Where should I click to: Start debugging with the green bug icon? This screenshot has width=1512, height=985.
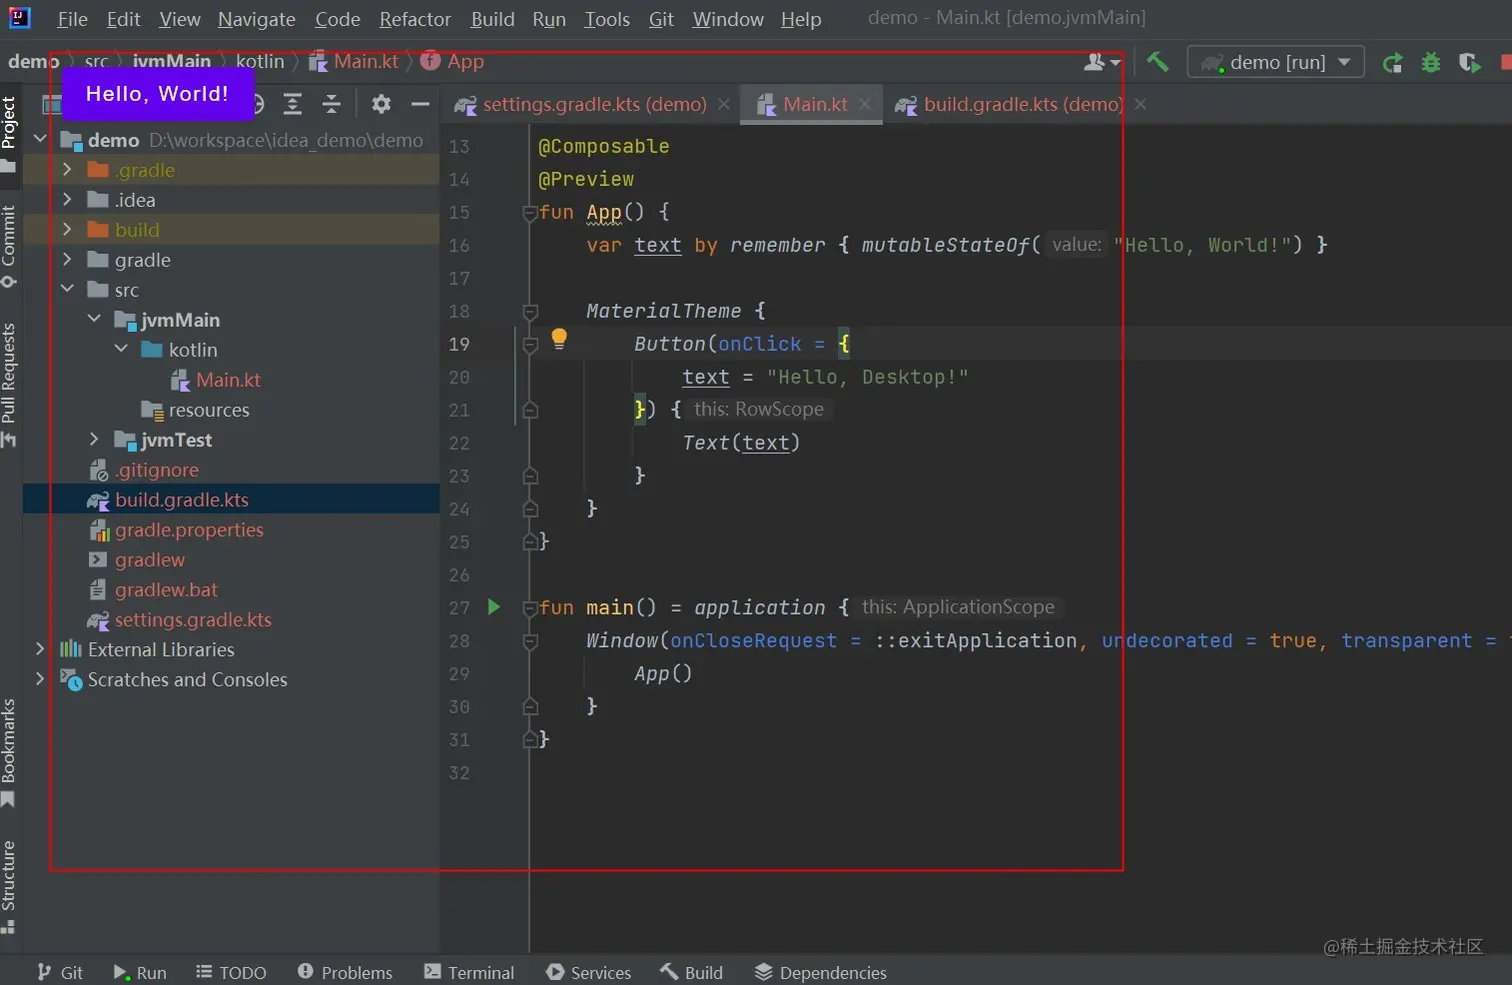(x=1431, y=63)
